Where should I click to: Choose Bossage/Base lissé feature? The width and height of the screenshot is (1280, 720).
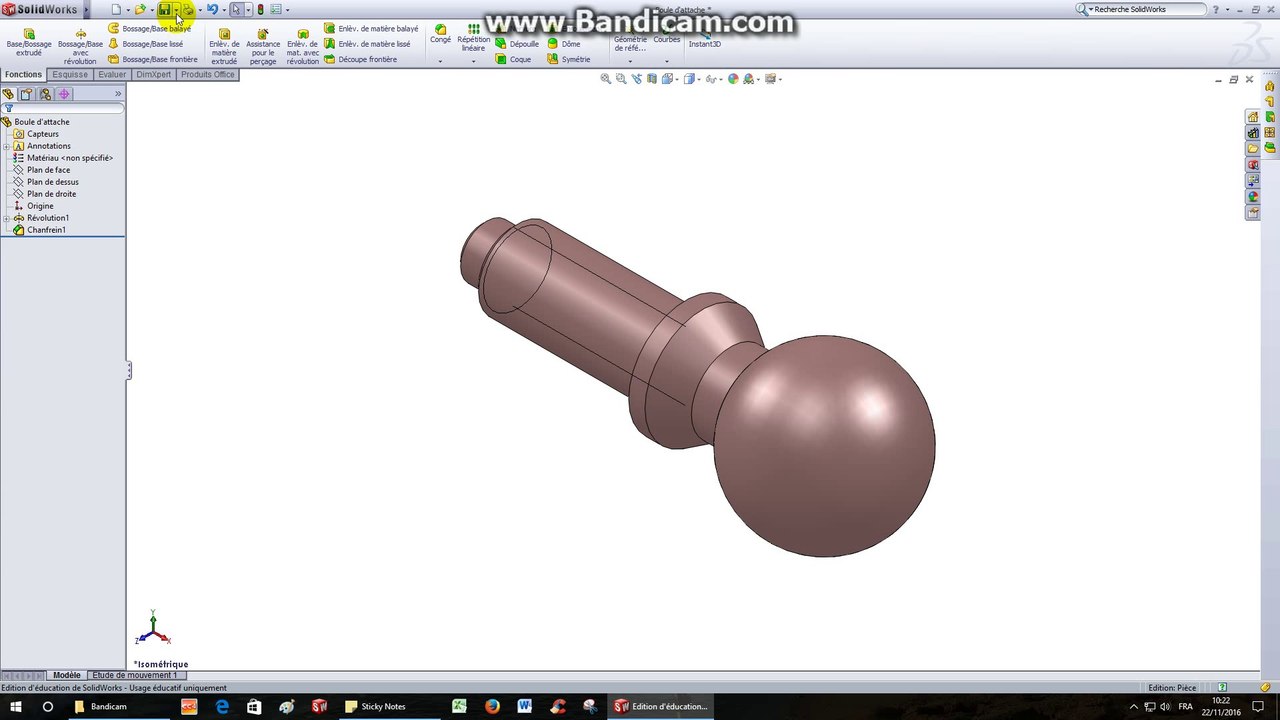tap(146, 44)
